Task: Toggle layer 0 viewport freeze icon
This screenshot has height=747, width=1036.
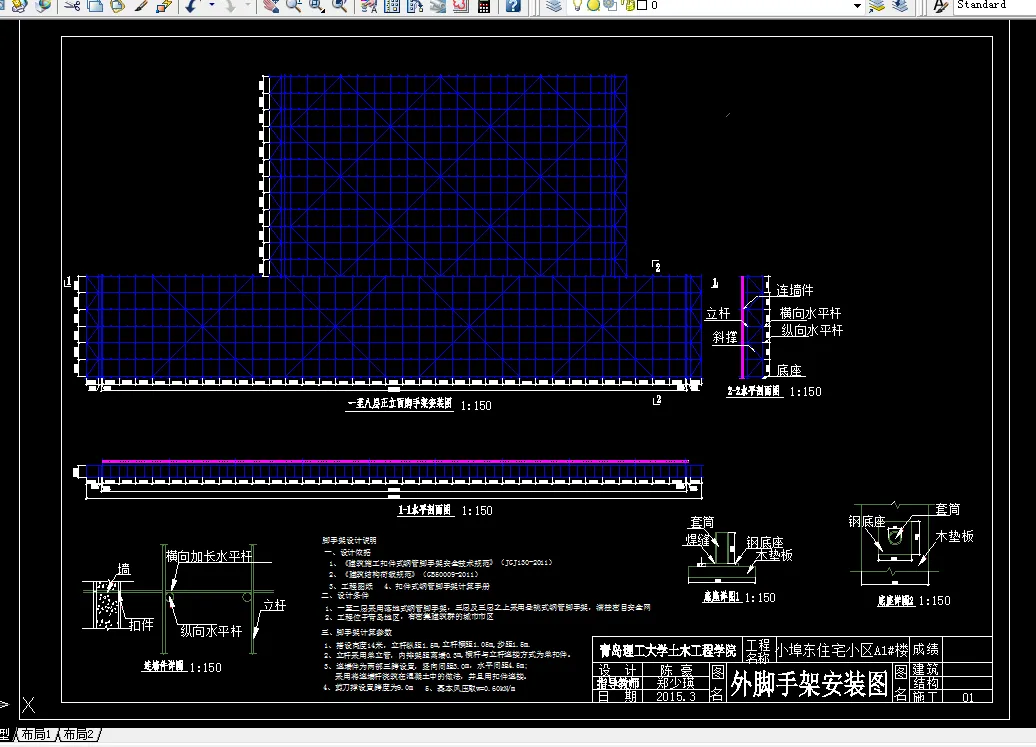Action: click(610, 5)
